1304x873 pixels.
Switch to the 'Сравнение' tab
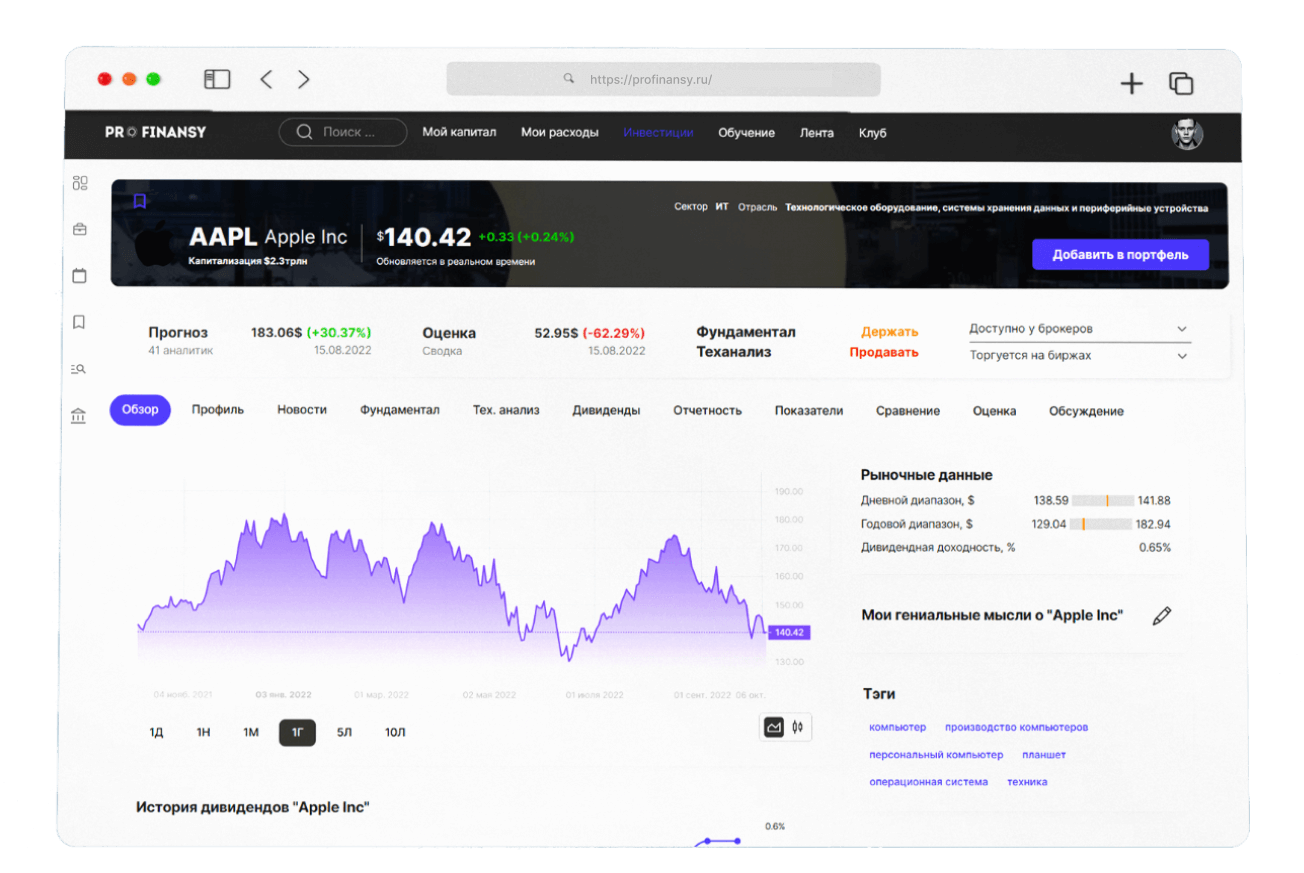tap(908, 411)
